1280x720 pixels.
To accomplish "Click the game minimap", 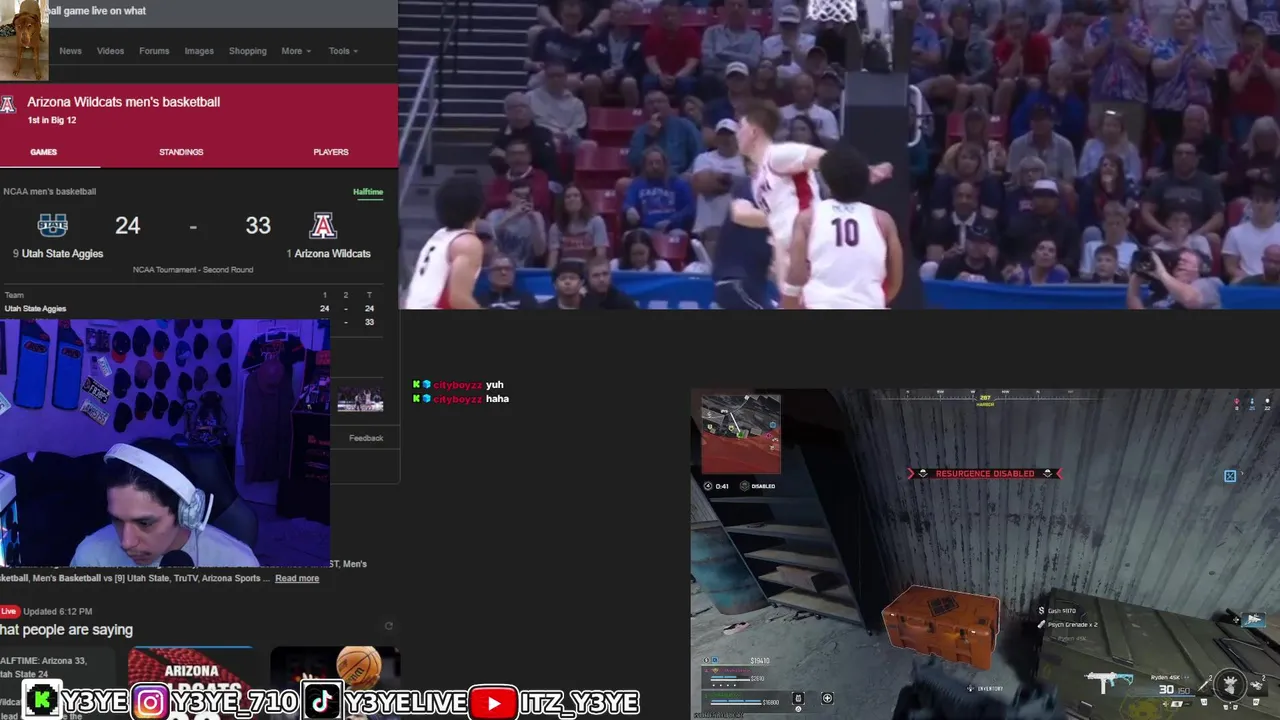I will 741,434.
